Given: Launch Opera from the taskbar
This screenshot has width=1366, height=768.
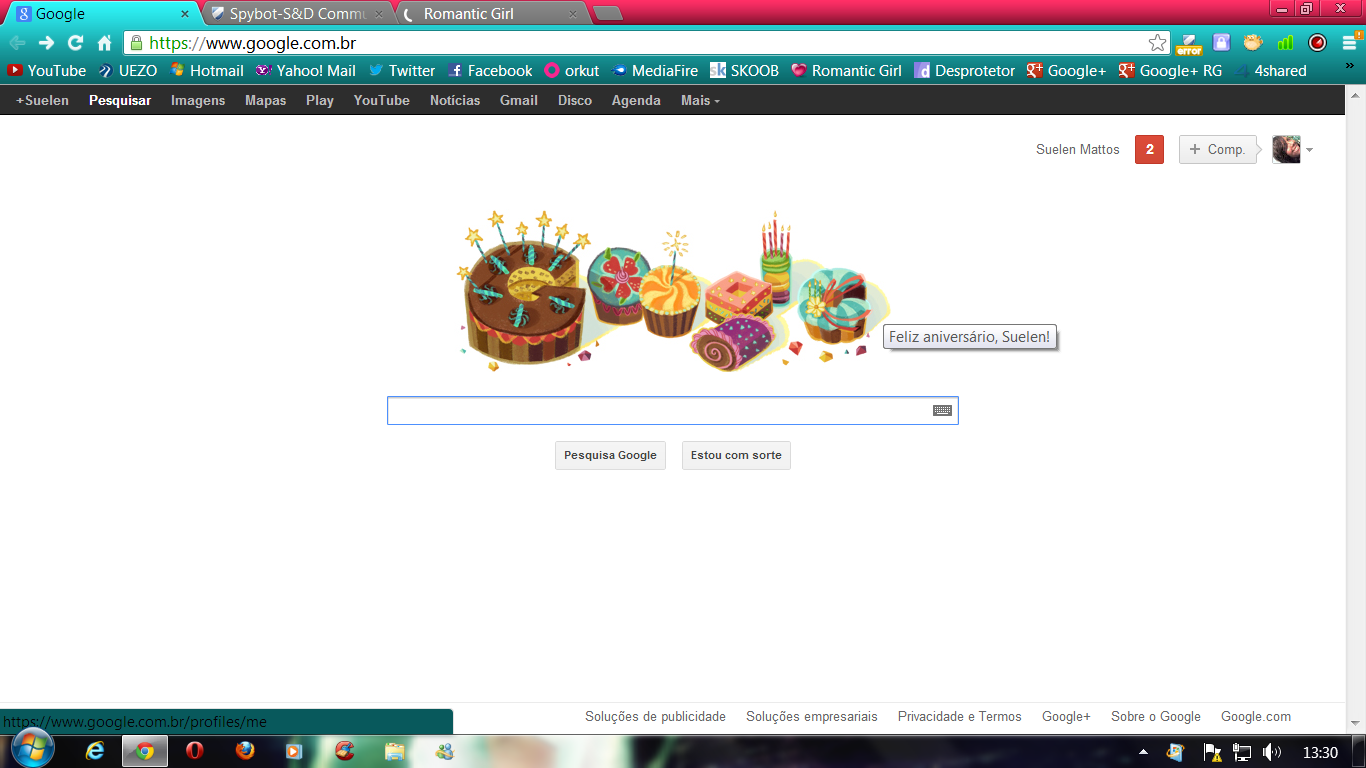Looking at the screenshot, I should [195, 751].
